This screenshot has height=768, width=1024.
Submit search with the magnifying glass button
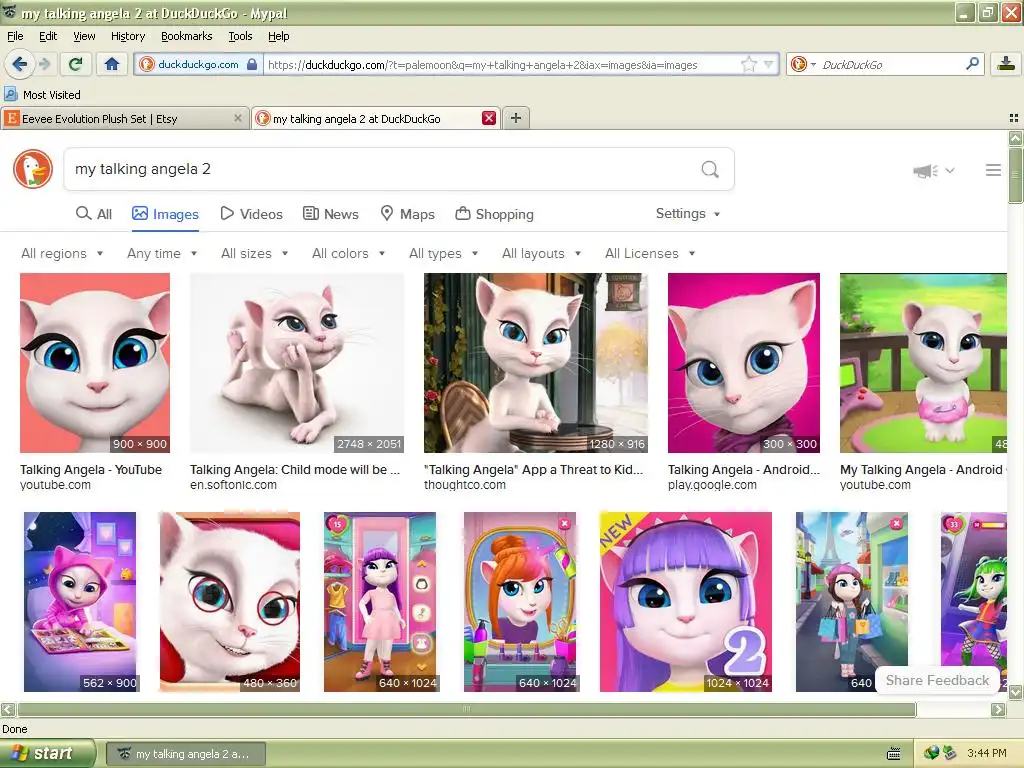pos(710,170)
